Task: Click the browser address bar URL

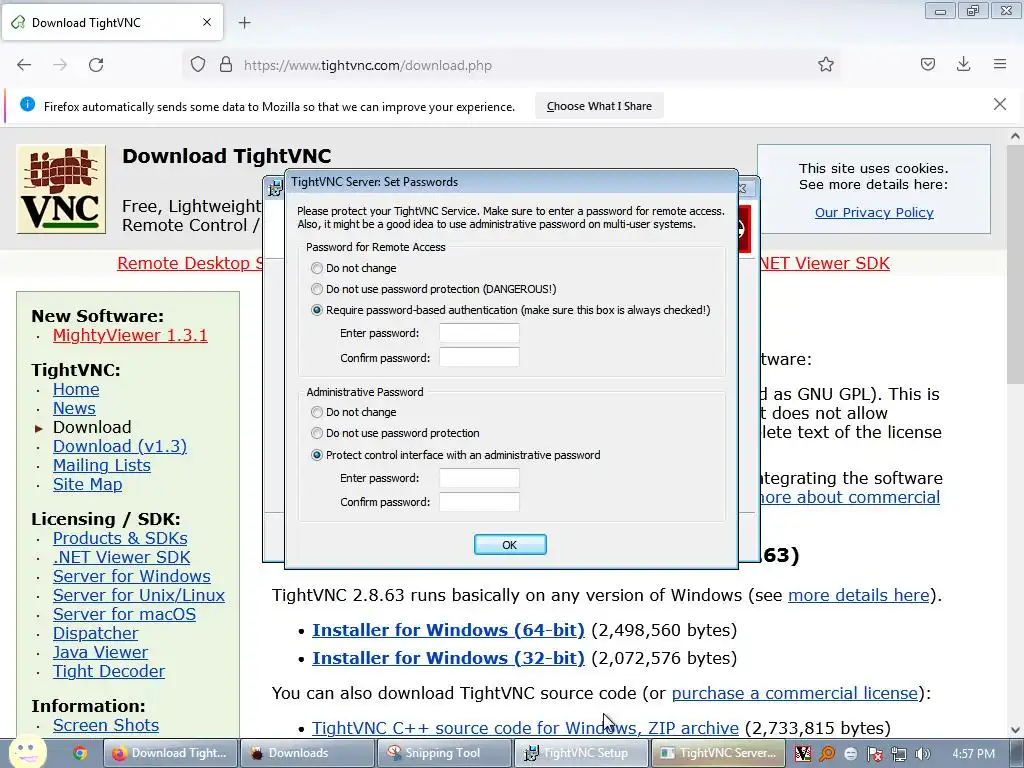Action: pos(368,65)
